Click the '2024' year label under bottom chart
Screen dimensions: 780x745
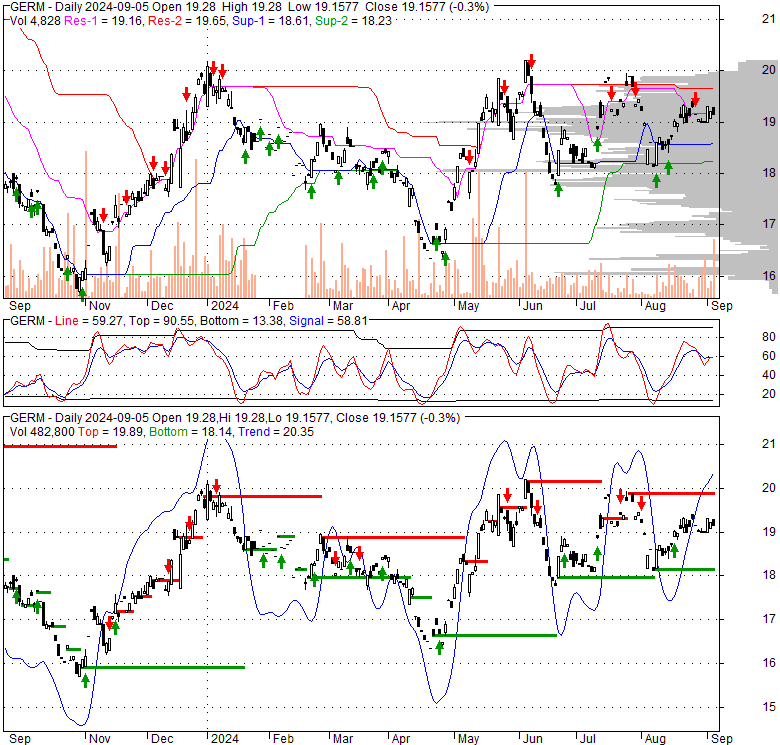click(225, 739)
